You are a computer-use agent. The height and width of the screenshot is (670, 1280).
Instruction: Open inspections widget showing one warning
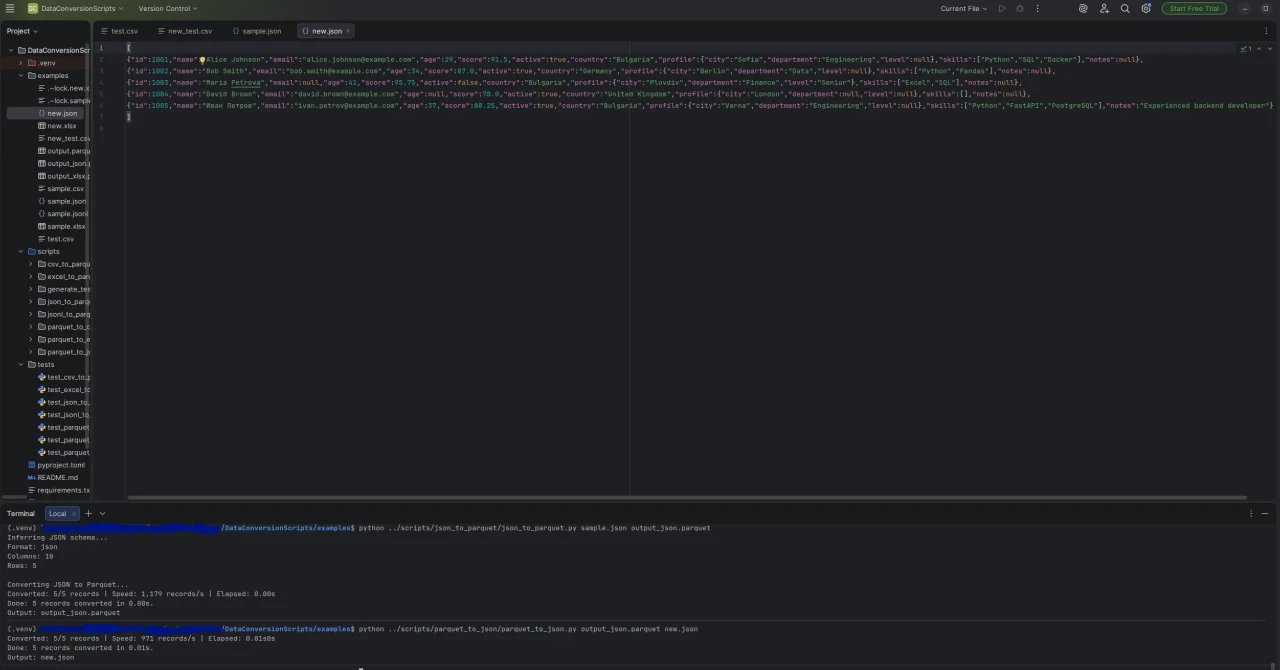[1246, 48]
